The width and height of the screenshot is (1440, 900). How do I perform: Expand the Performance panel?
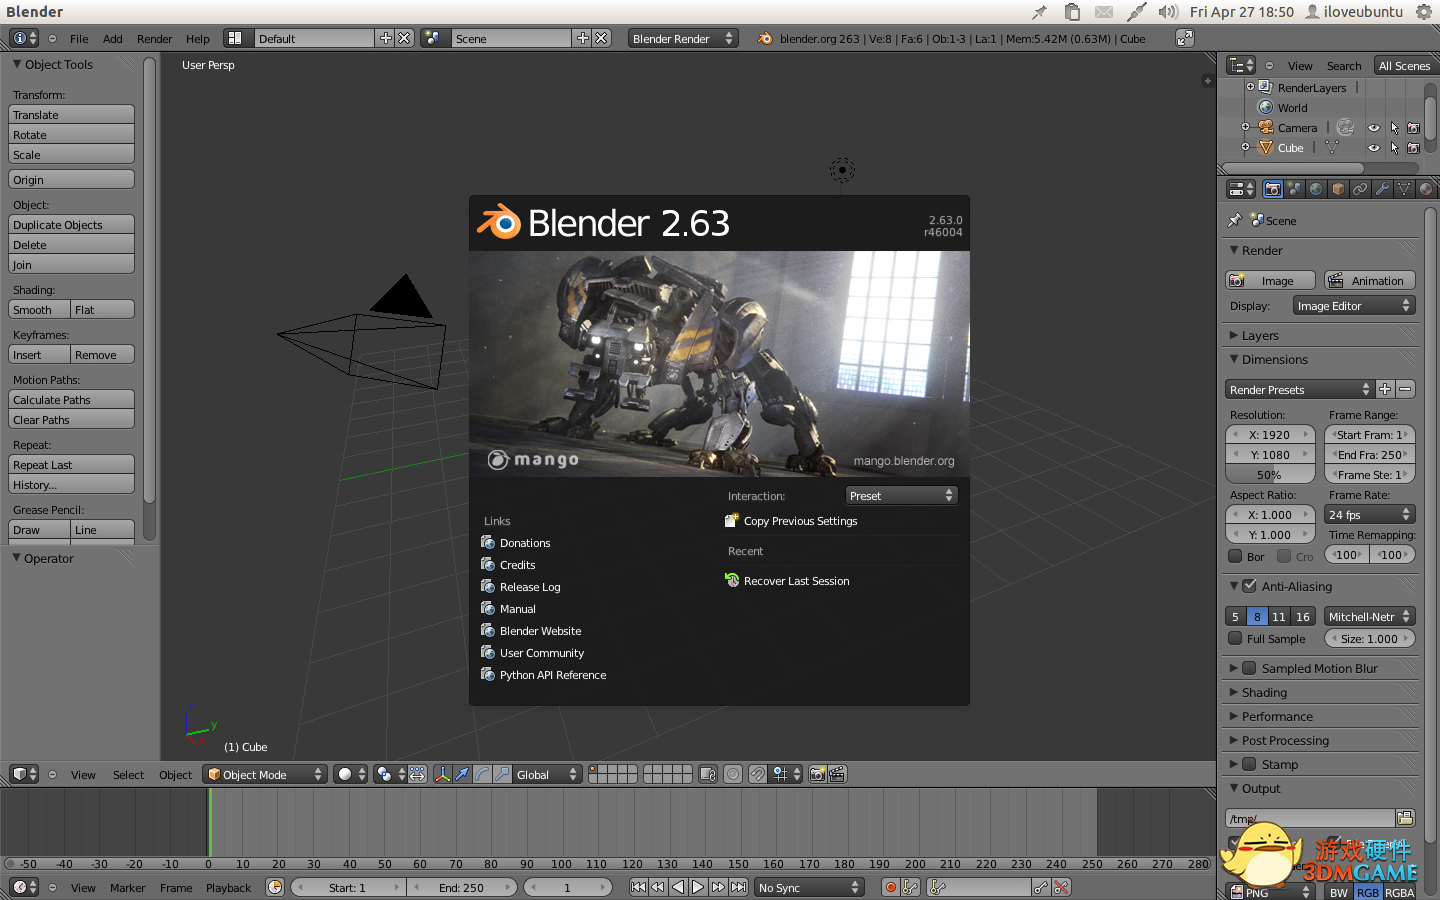(1277, 716)
